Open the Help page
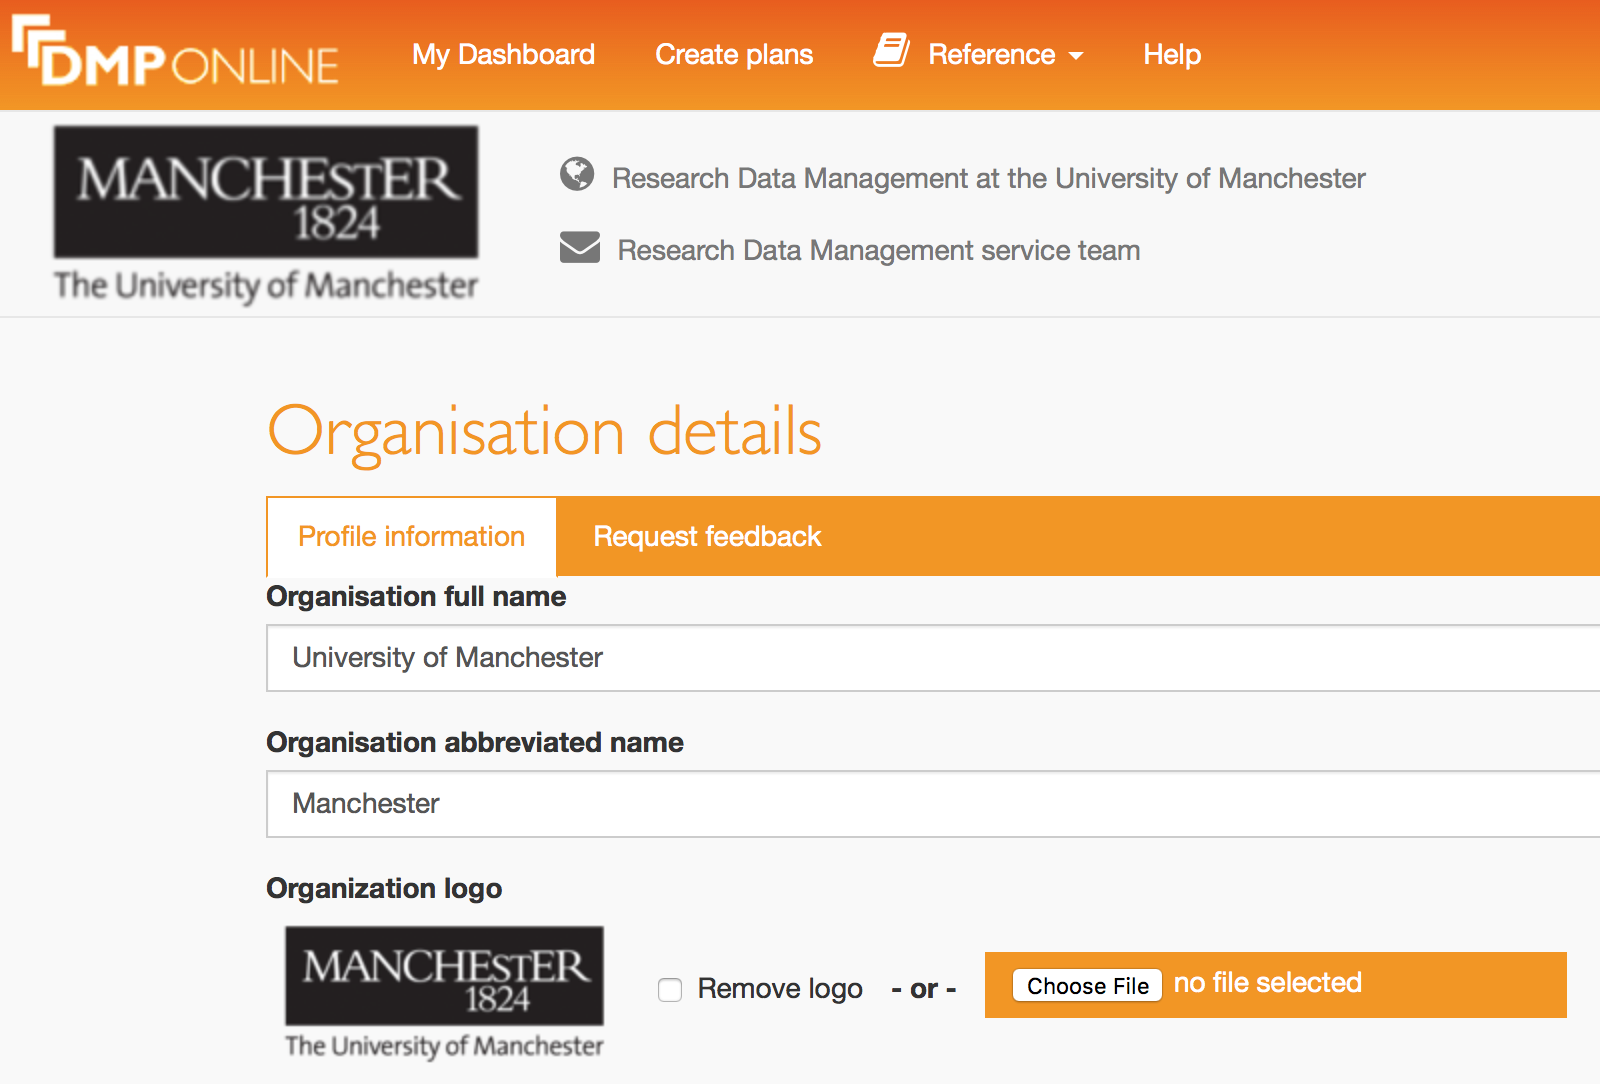Screen dimensions: 1600x1084 click(x=1172, y=54)
